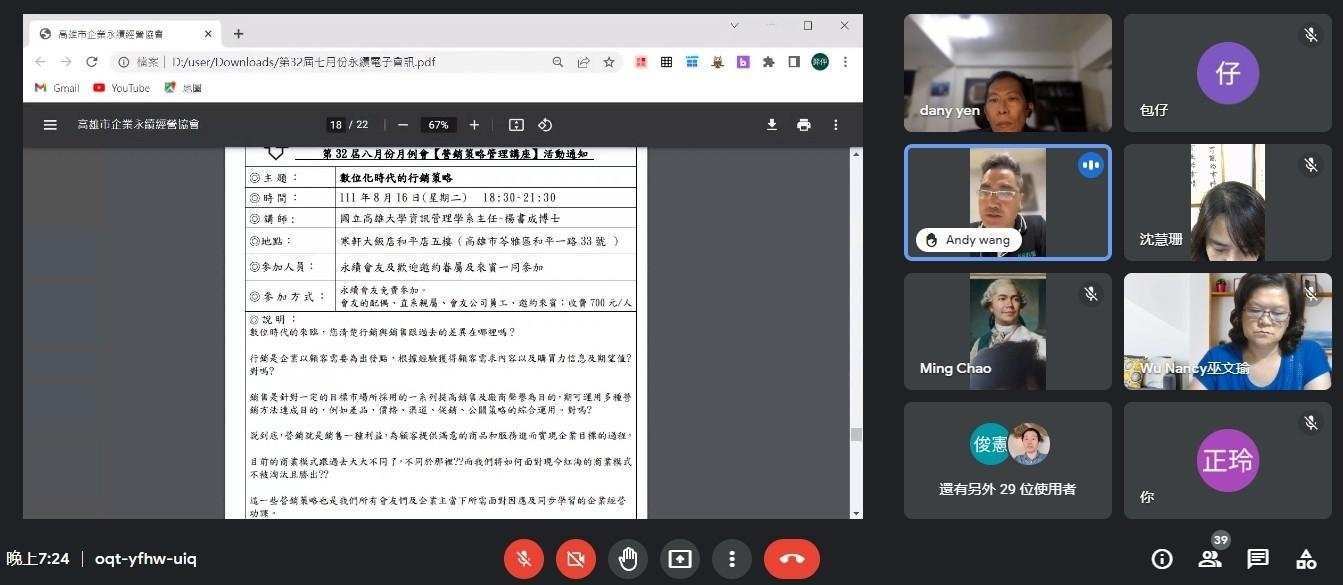Viewport: 1343px width, 585px height.
Task: Open Meet more options menu
Action: point(732,559)
